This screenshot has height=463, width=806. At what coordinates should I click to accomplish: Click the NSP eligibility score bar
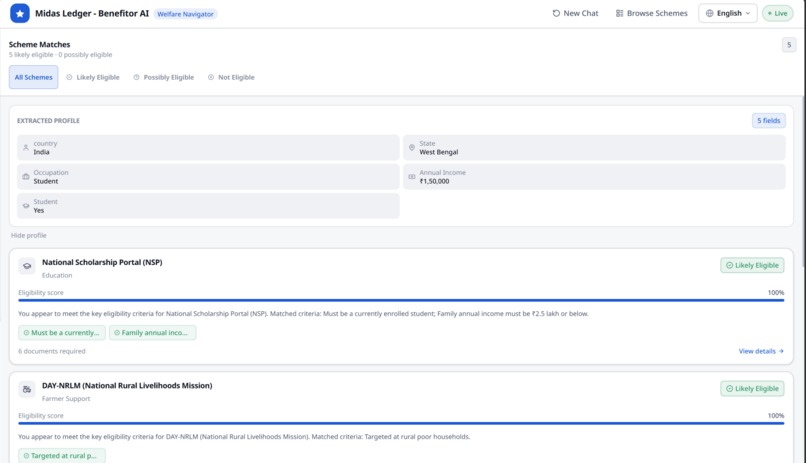[x=401, y=300]
